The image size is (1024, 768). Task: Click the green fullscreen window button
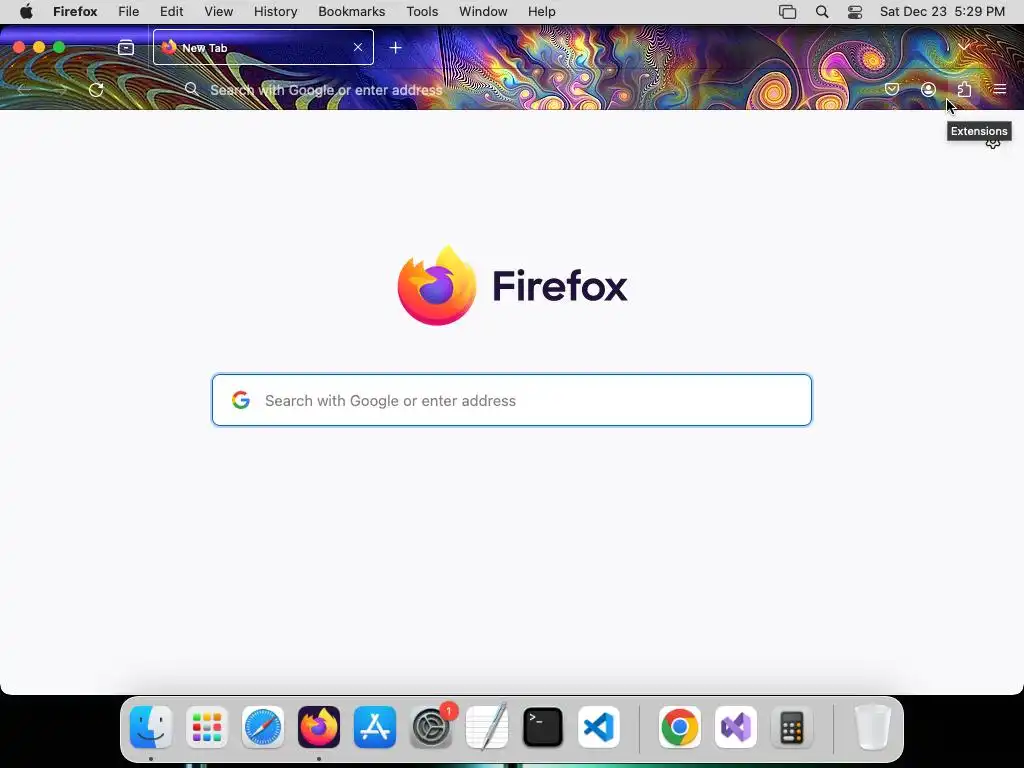(x=59, y=47)
